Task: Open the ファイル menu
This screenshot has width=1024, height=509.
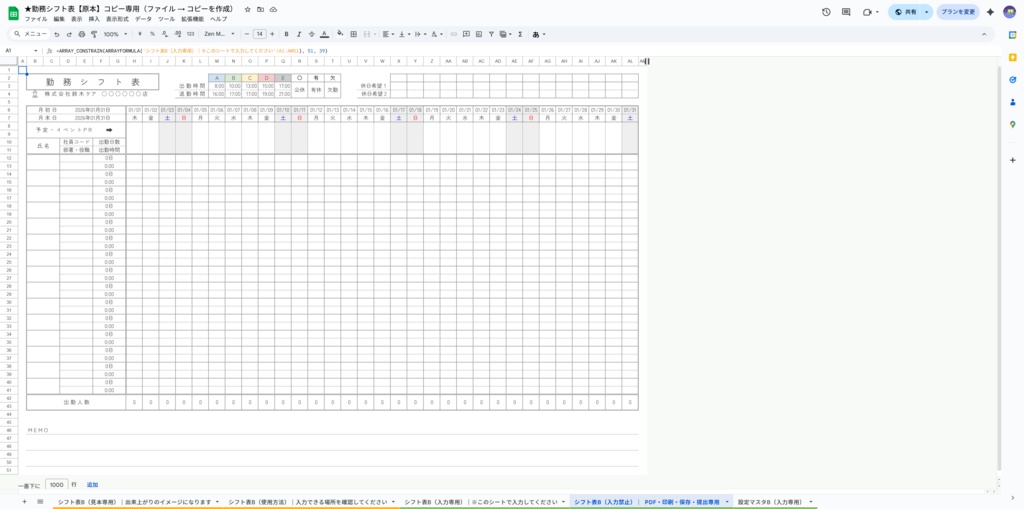Action: tap(36, 19)
